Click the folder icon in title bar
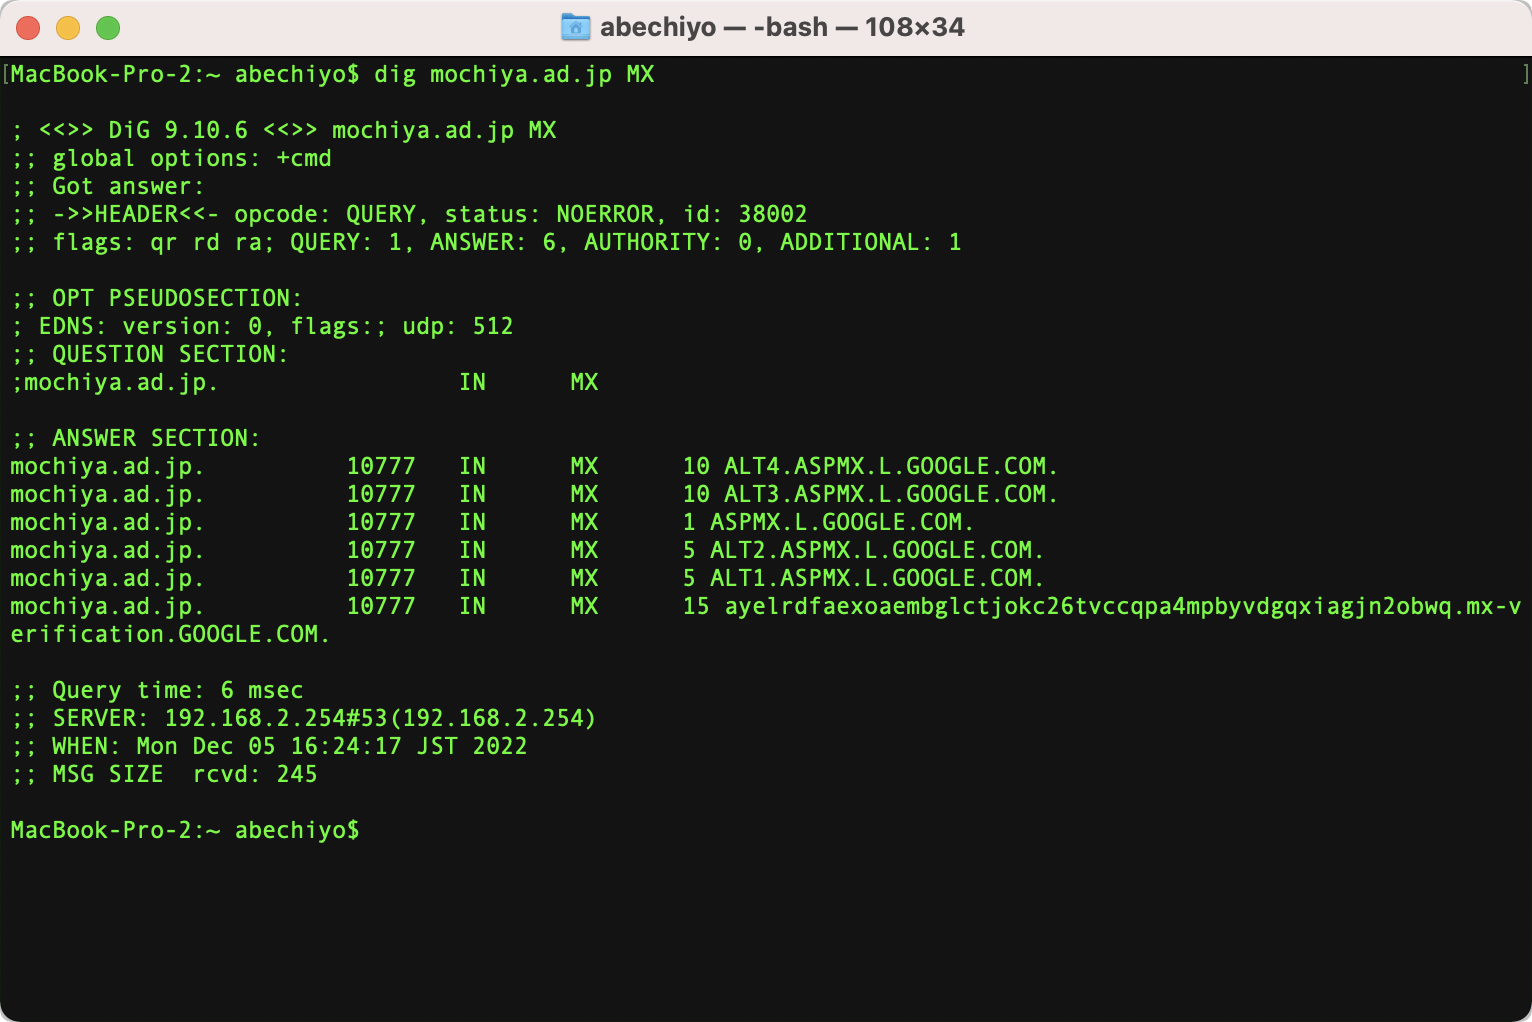 coord(576,27)
